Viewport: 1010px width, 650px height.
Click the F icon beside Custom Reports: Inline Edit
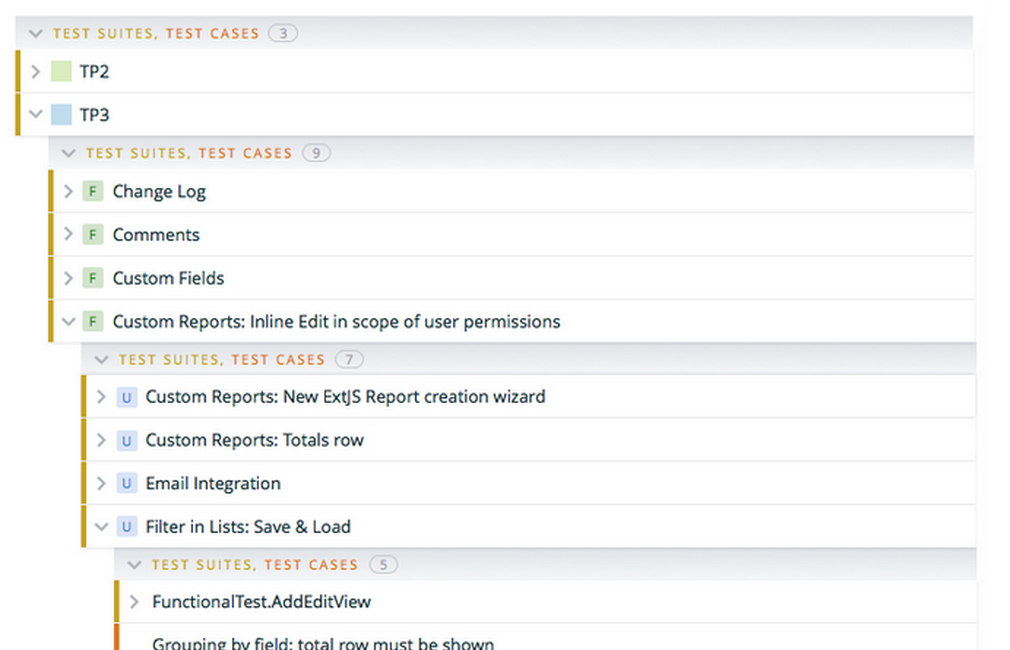click(91, 321)
